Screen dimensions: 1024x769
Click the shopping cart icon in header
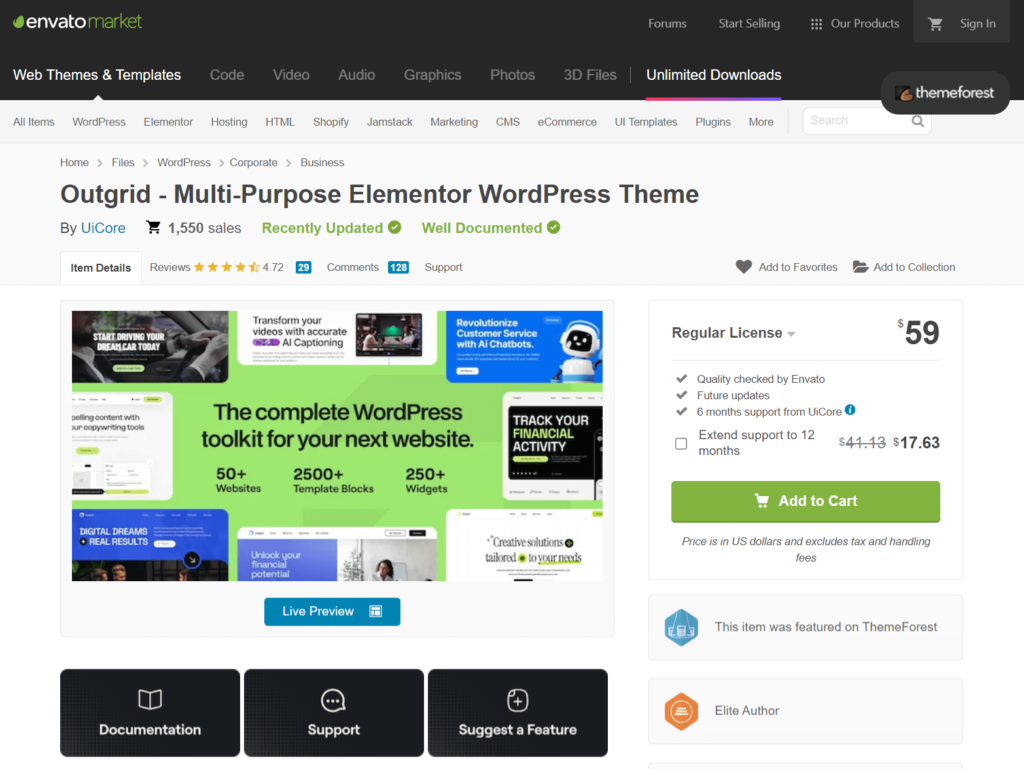pos(936,24)
